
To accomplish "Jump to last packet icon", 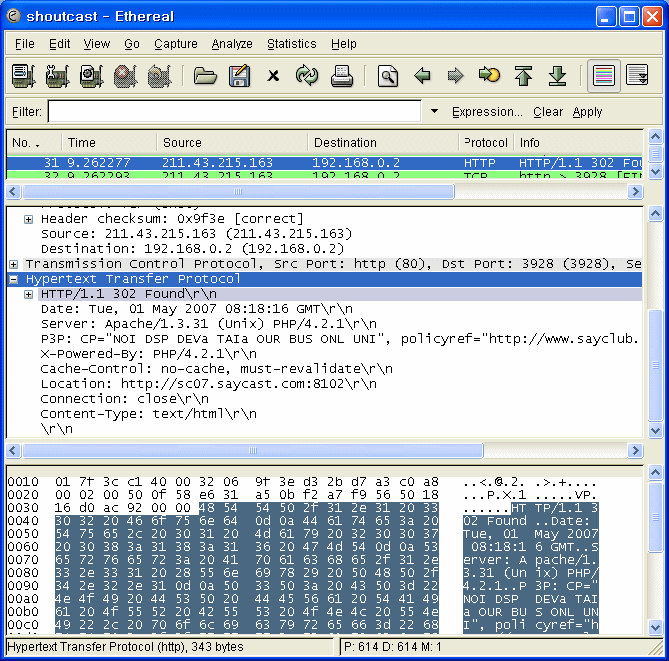I will coord(557,76).
